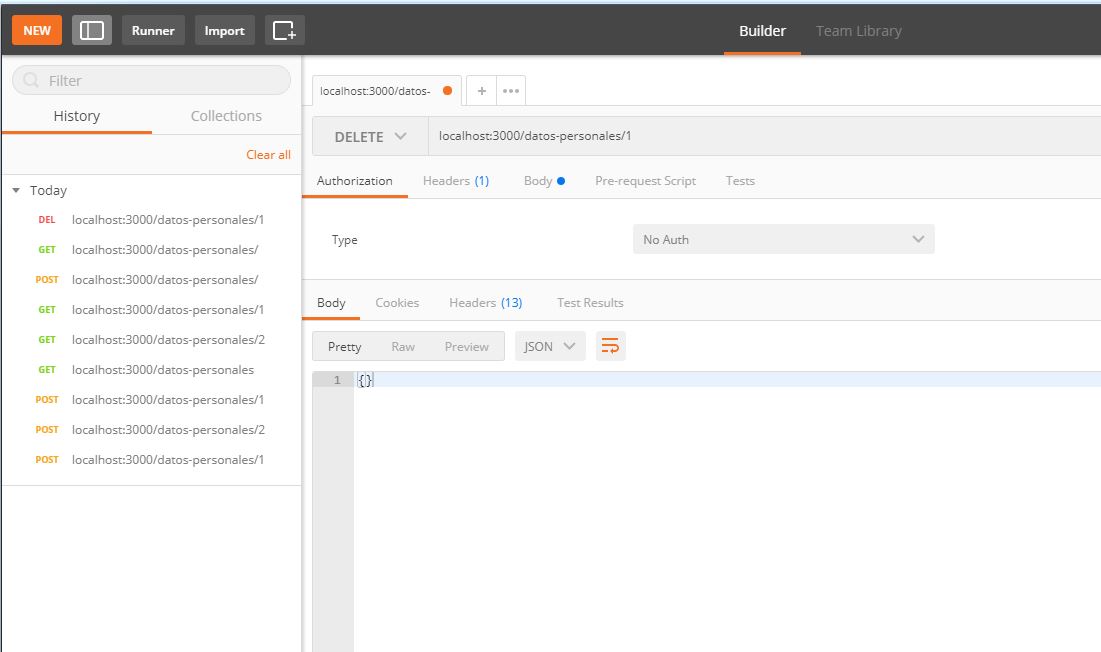
Task: Click the request URL field
Action: pos(764,136)
